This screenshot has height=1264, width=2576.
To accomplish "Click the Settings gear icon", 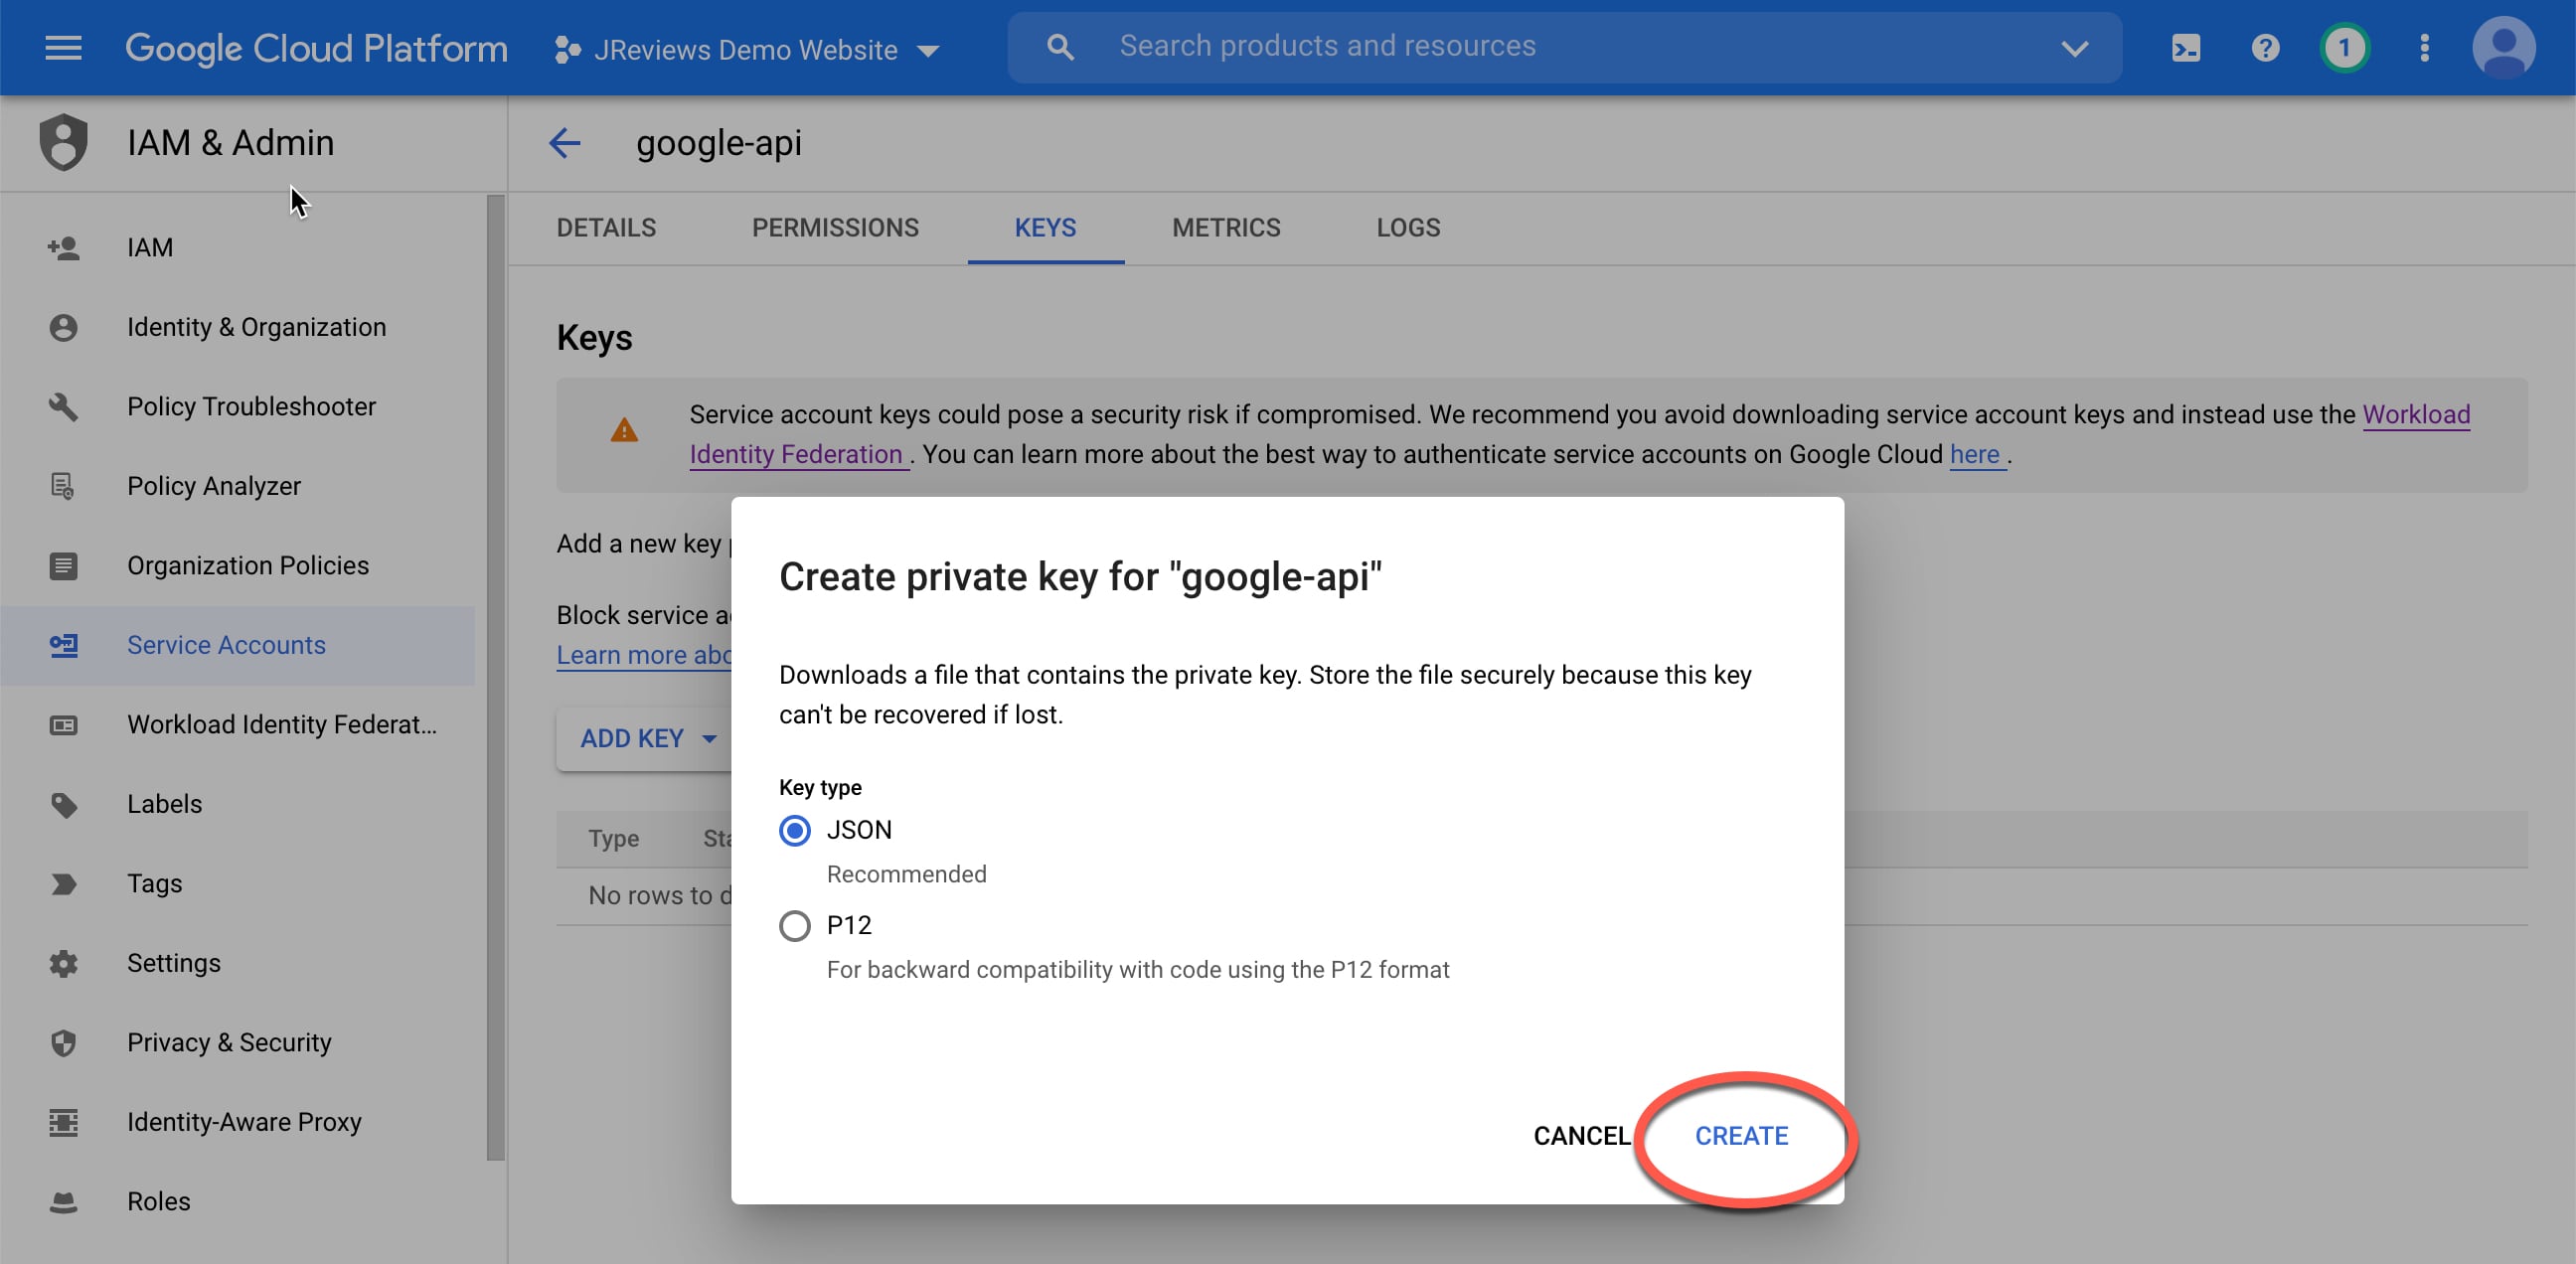I will 63,963.
